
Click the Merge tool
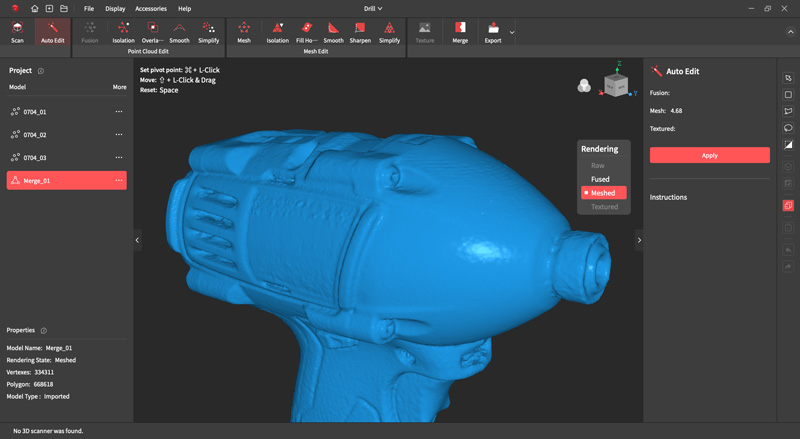[460, 32]
